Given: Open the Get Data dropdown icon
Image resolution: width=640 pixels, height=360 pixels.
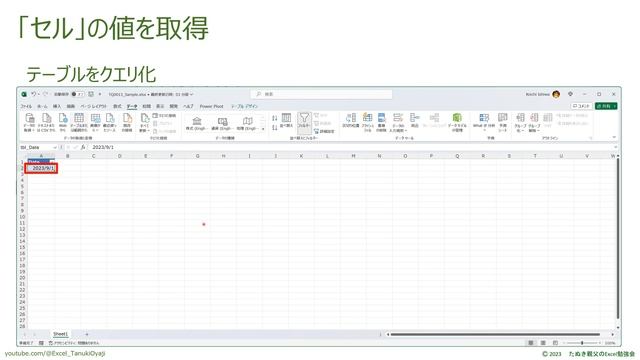Looking at the screenshot, I should [x=29, y=122].
